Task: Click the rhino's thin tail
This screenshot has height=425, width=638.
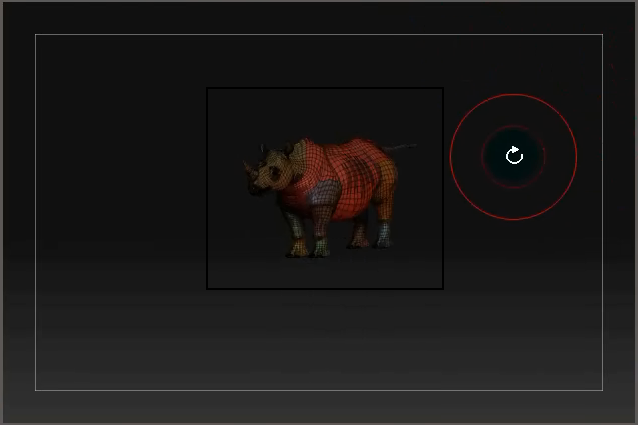Action: click(401, 146)
